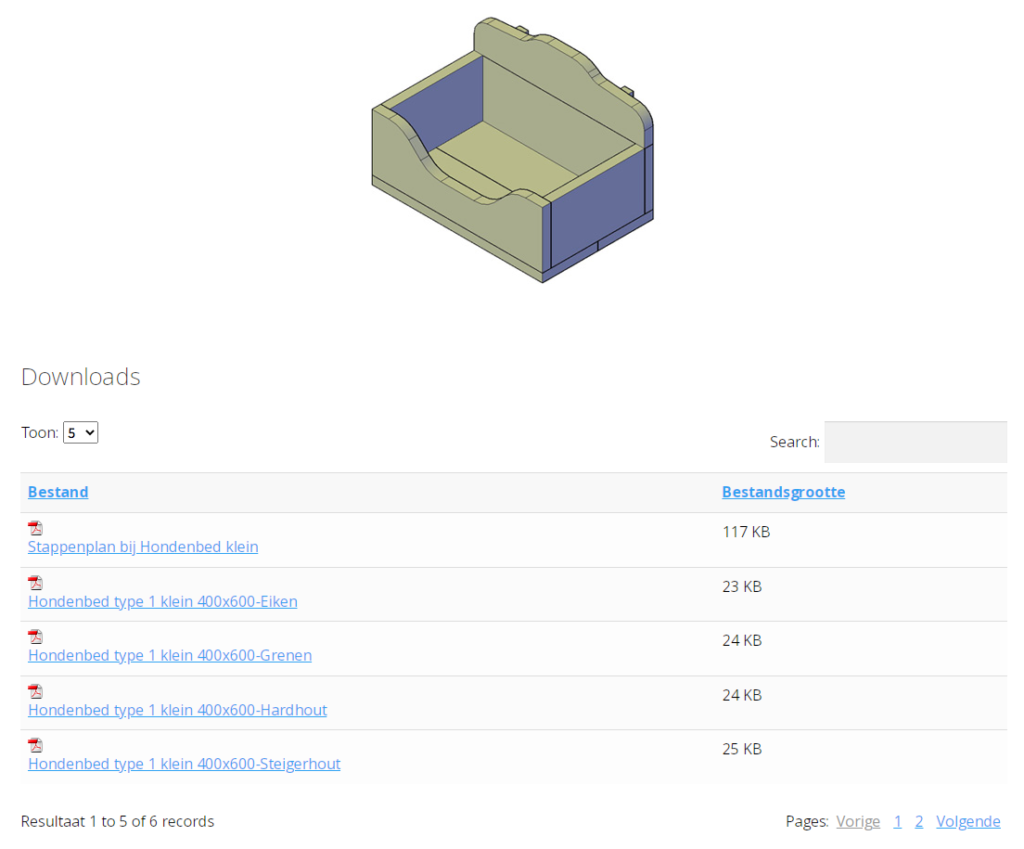The height and width of the screenshot is (849, 1024).
Task: Click the 3D dog bed drawing image
Action: coord(512,150)
